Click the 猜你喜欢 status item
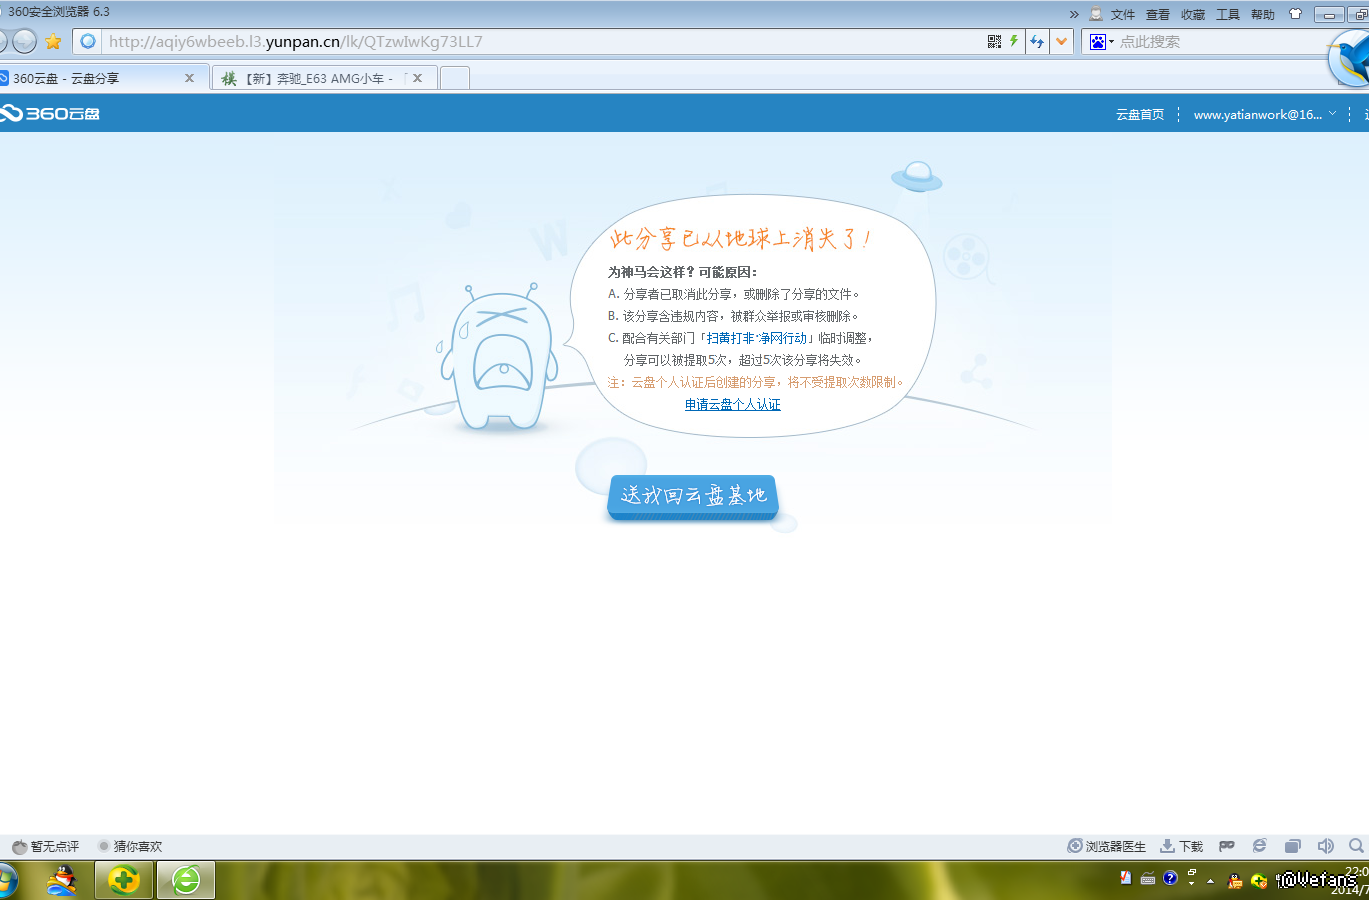1369x900 pixels. click(130, 846)
